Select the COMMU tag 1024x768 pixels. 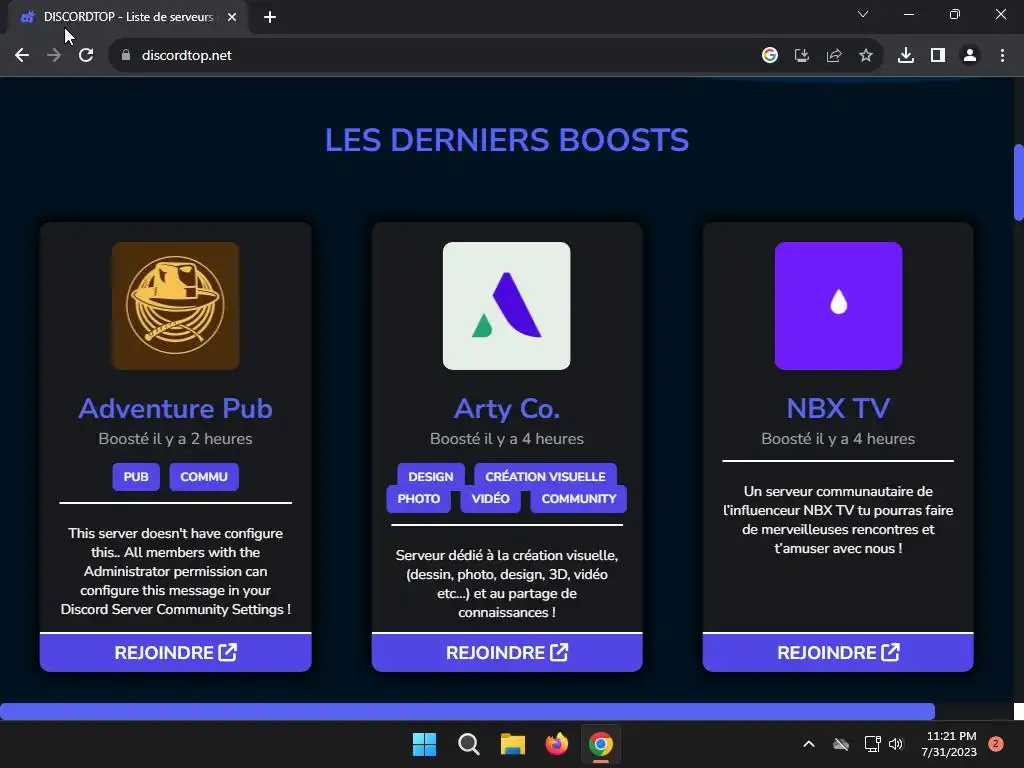point(204,477)
